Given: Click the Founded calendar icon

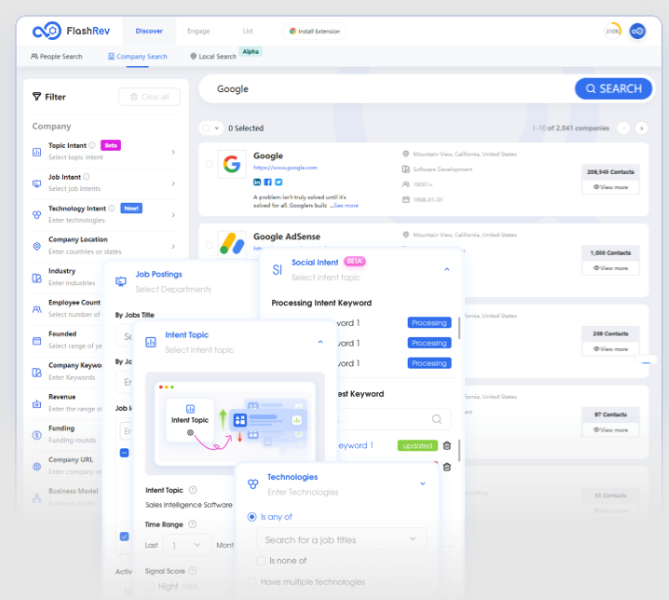Looking at the screenshot, I should (37, 341).
